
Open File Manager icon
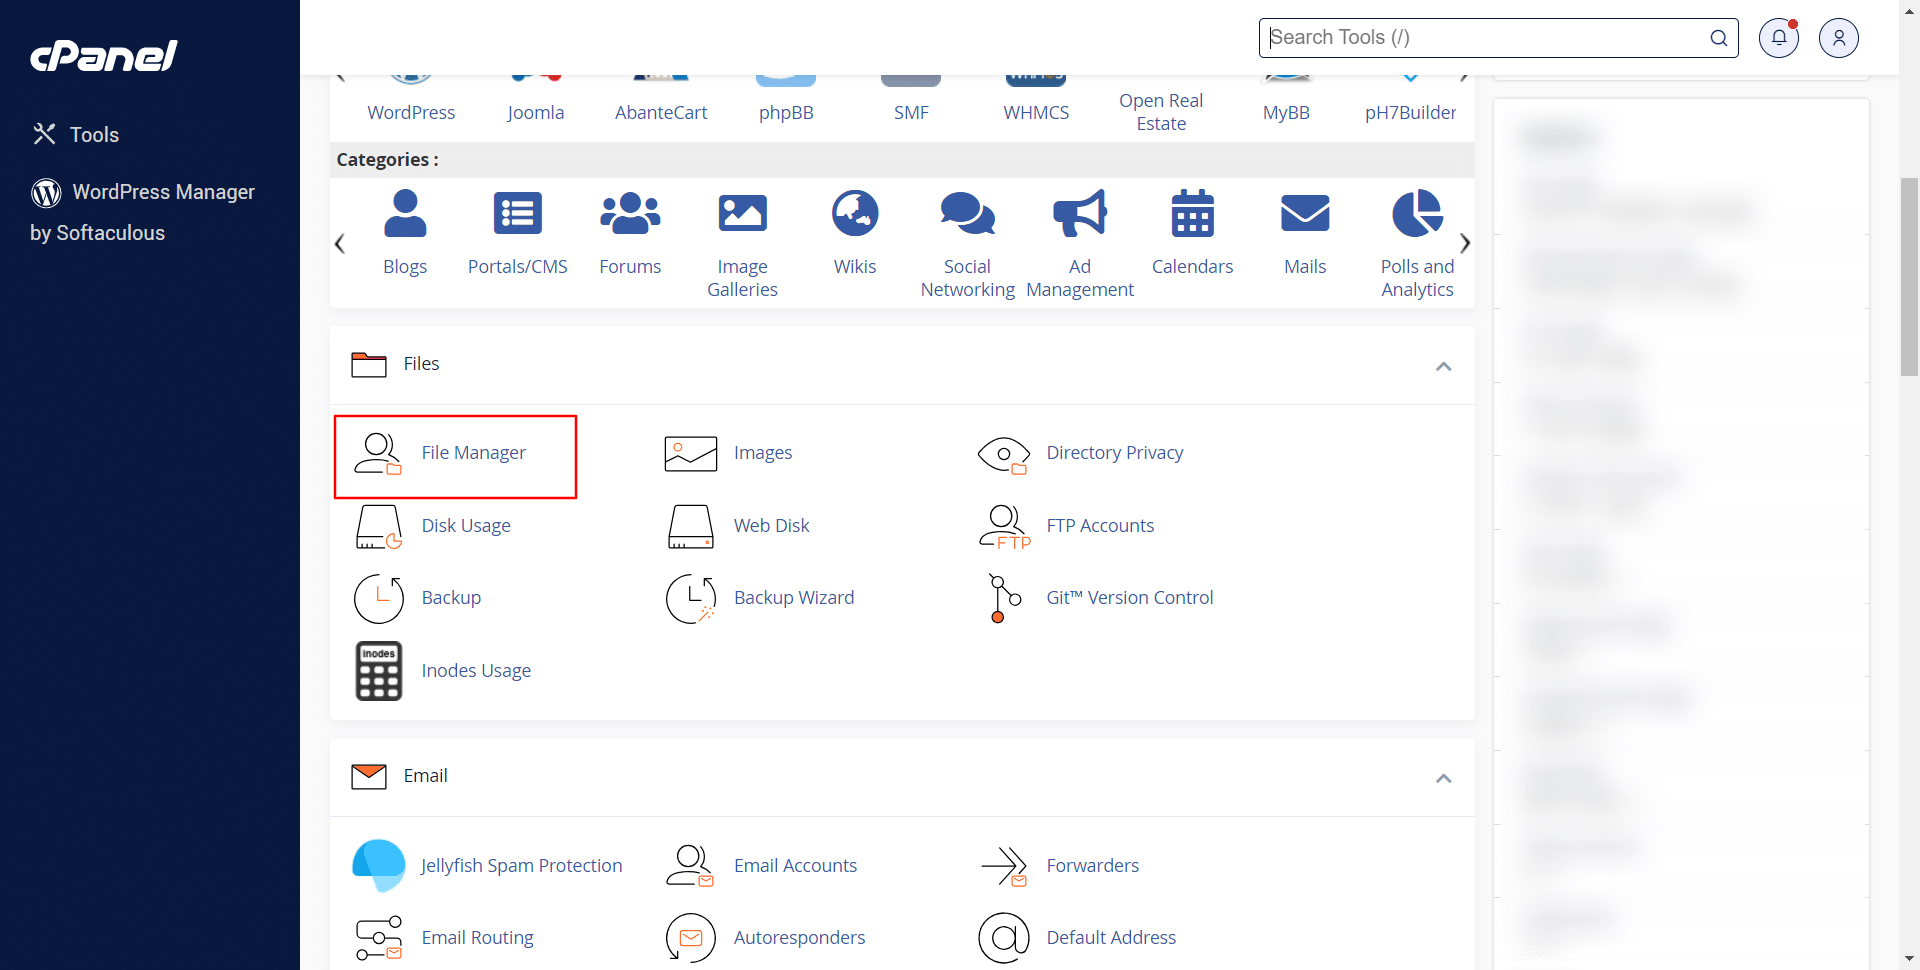coord(378,454)
